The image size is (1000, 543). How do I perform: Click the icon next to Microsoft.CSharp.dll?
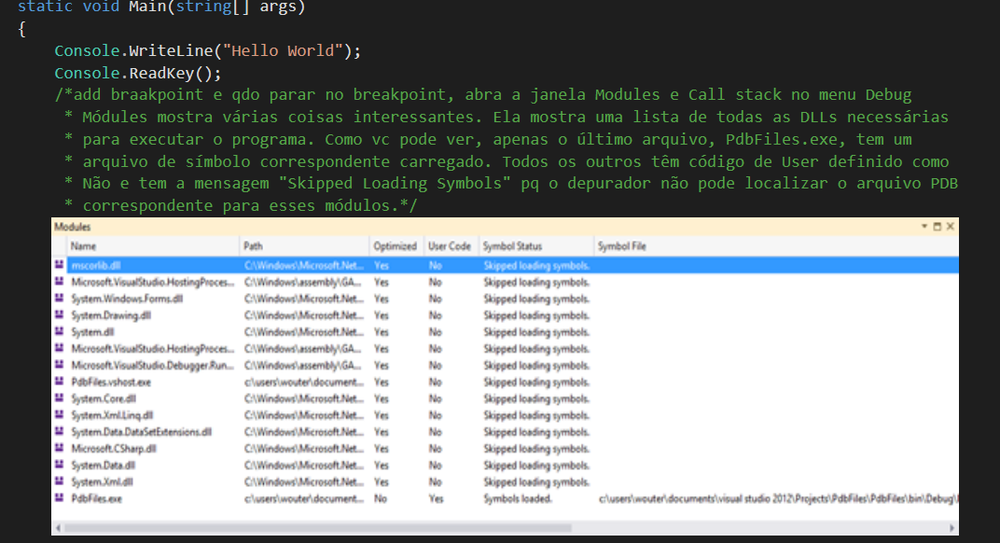[60, 448]
